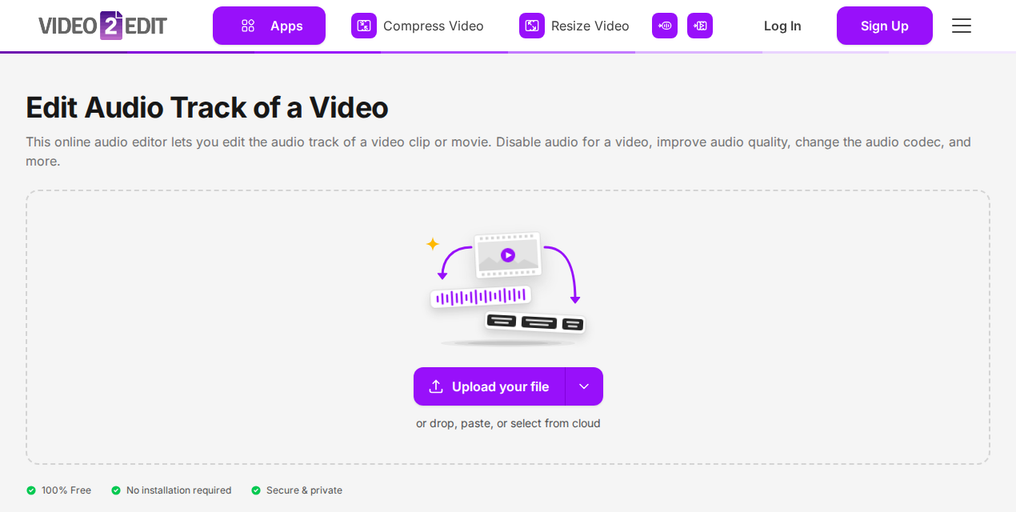Click the 'Edit Audio Track of a Video' heading
The image size is (1024, 512).
tap(207, 108)
